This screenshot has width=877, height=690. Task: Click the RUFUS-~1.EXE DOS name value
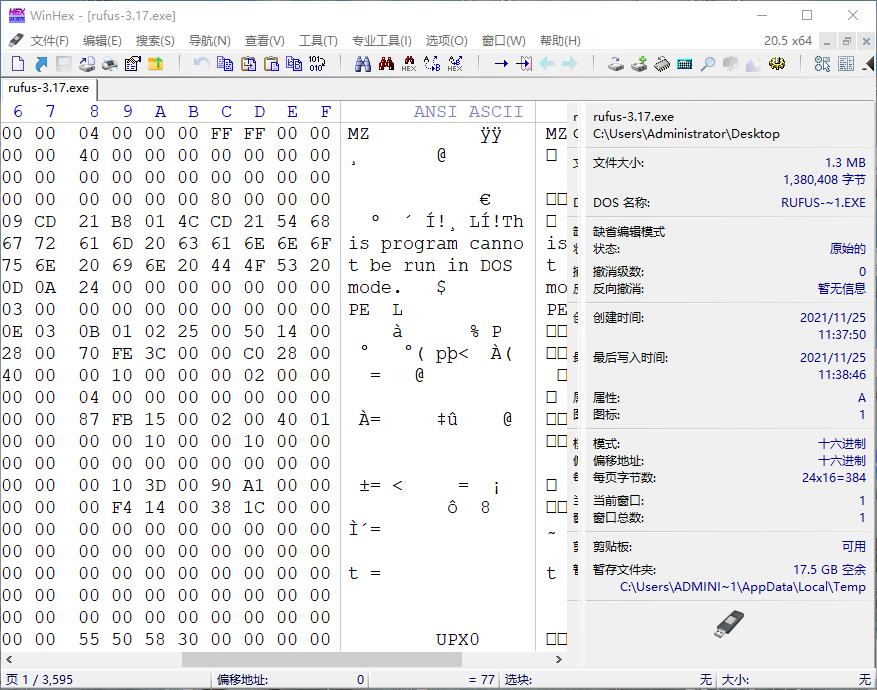pyautogui.click(x=823, y=202)
